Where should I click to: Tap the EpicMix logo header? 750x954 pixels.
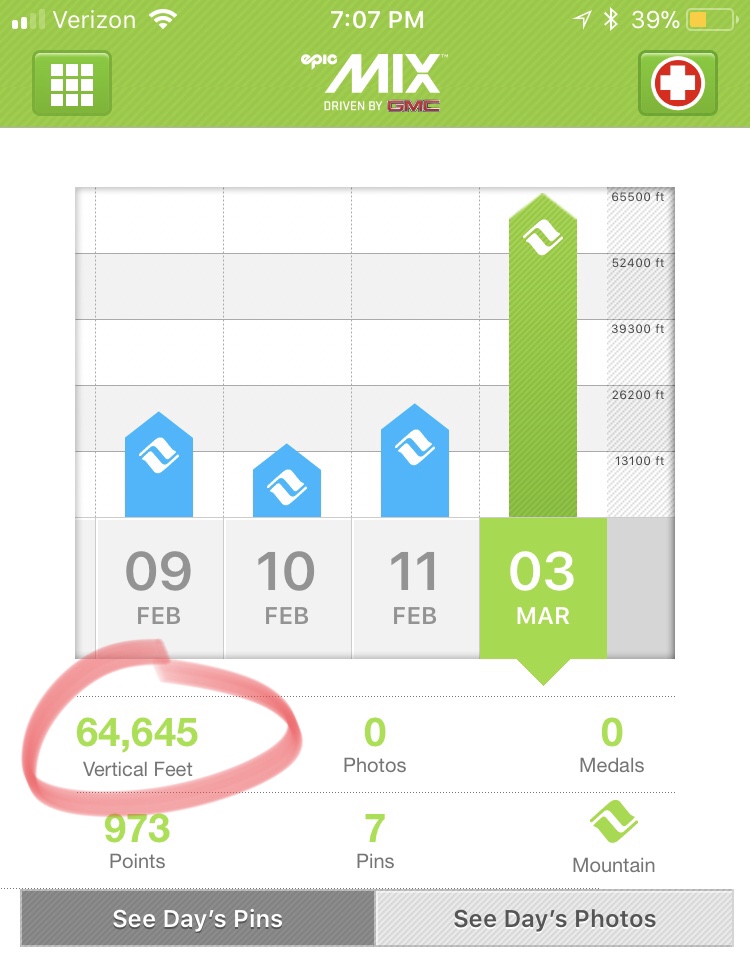point(375,83)
